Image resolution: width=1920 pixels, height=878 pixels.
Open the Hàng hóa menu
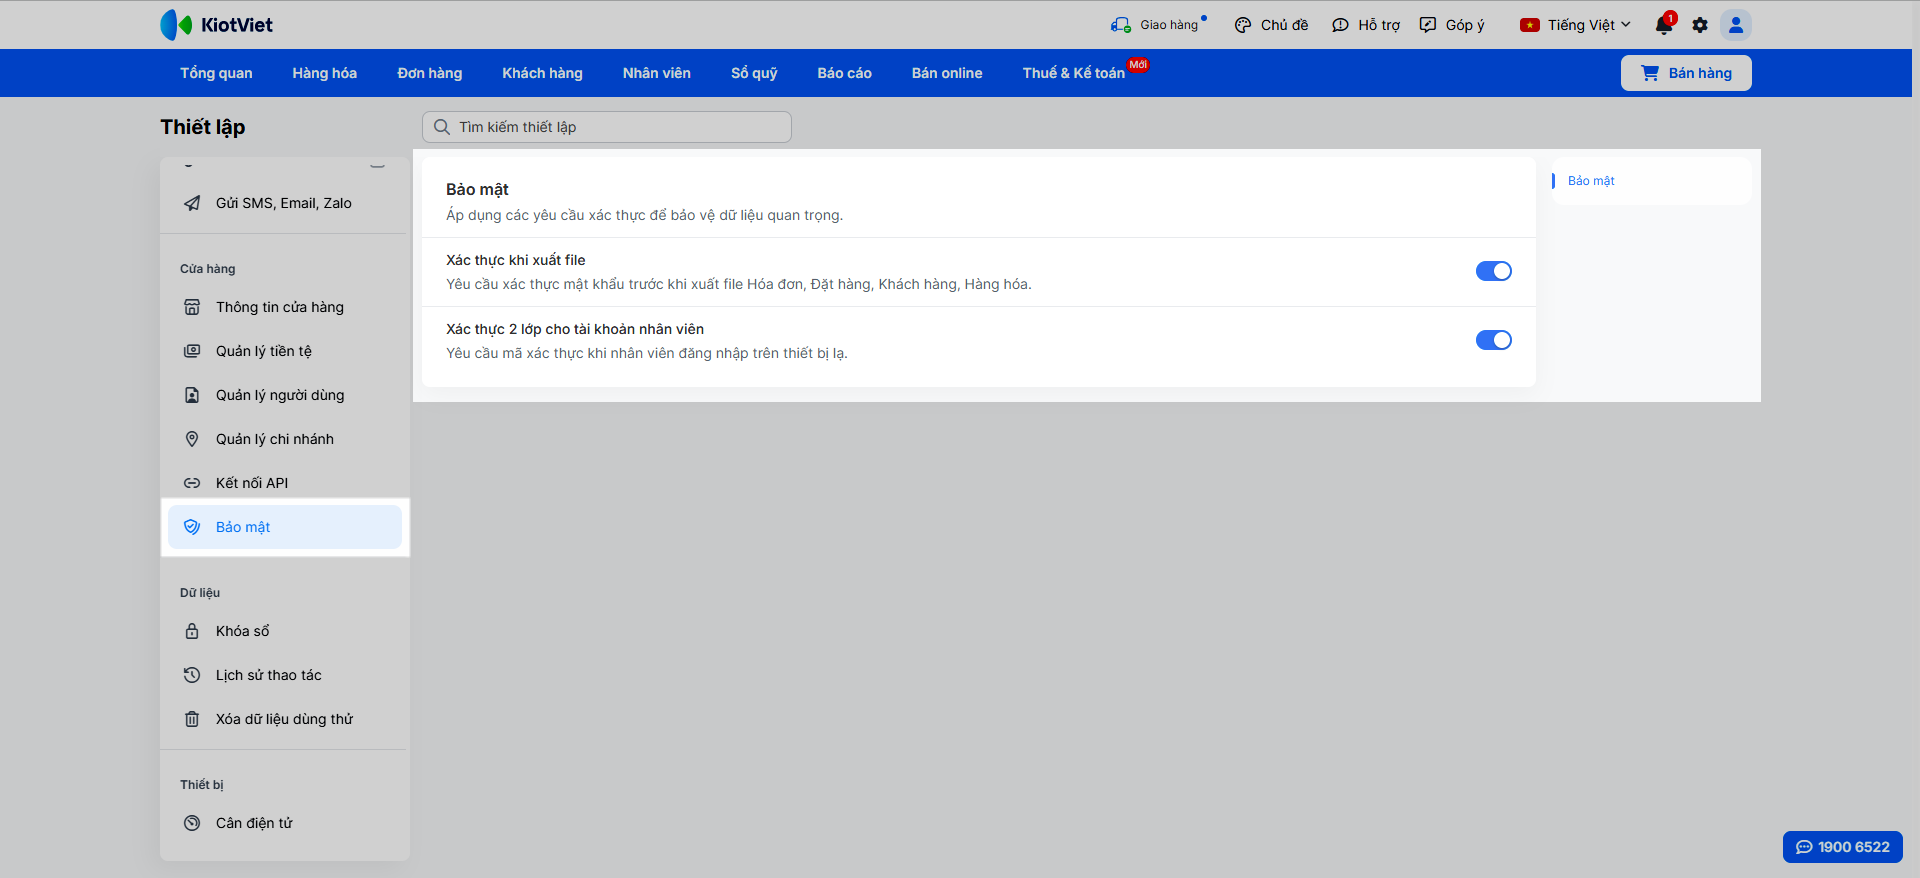click(325, 73)
